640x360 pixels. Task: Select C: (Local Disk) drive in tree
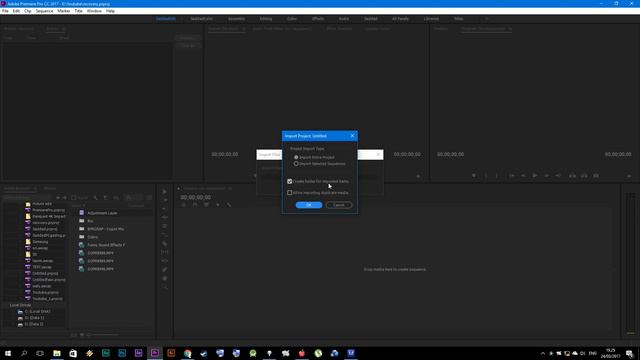click(x=37, y=311)
